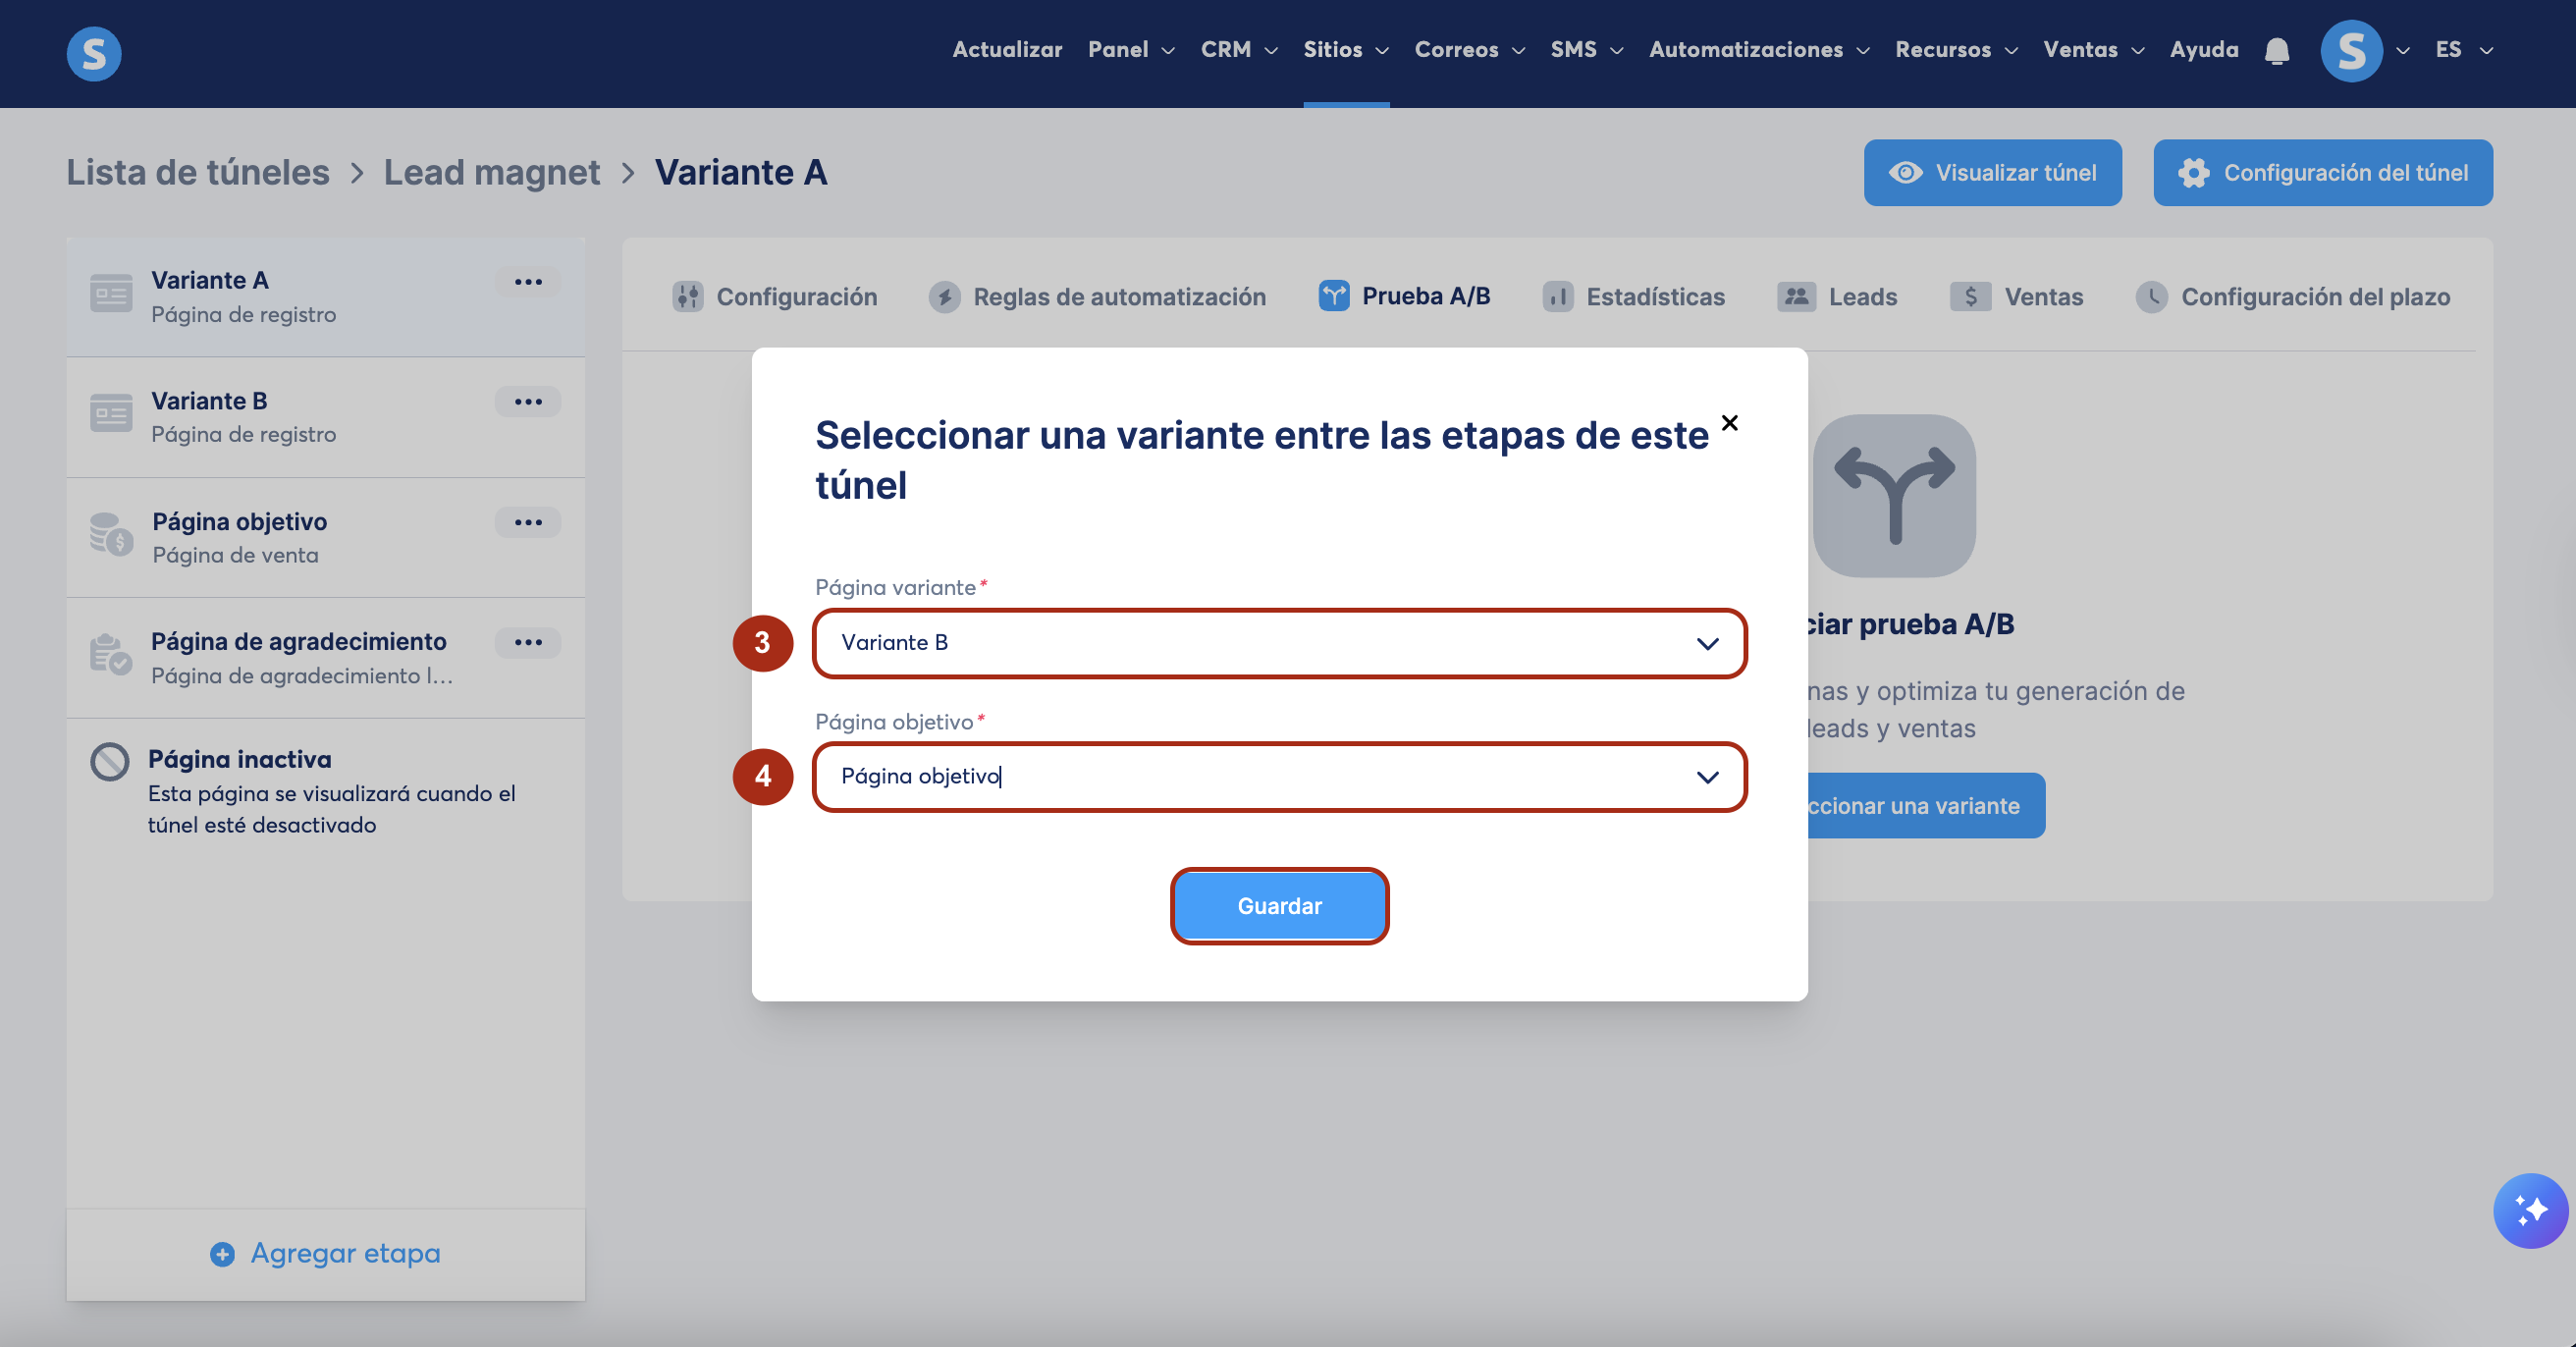The image size is (2576, 1347).
Task: Open three-dots menu for Variante B
Action: (528, 402)
